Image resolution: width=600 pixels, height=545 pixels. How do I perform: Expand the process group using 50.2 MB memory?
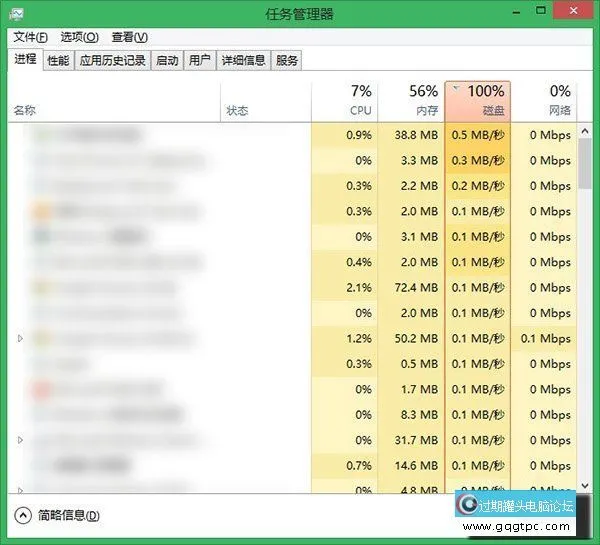point(20,338)
